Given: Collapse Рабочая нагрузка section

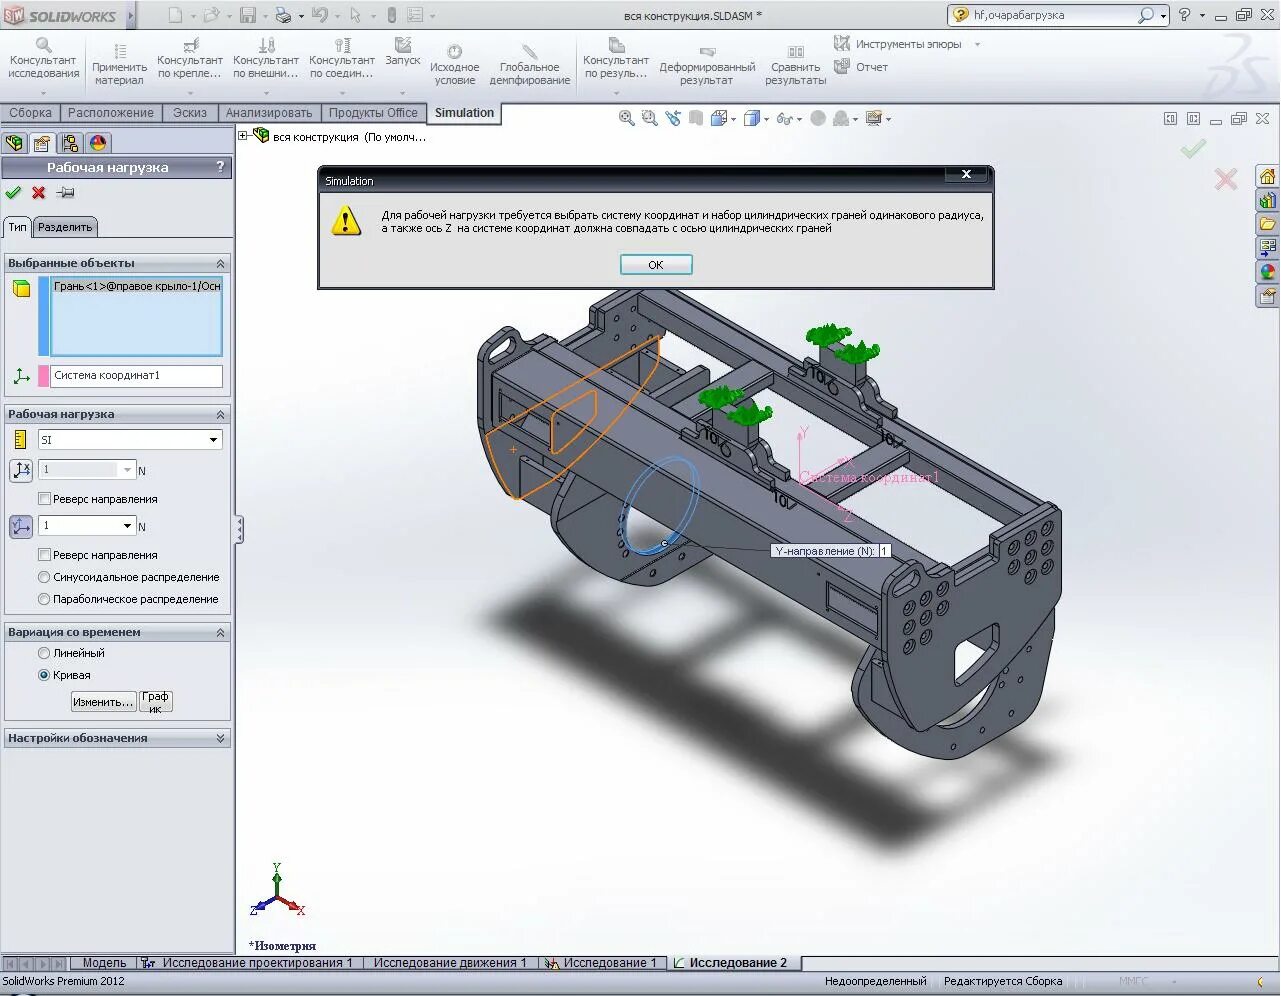Looking at the screenshot, I should click(x=220, y=415).
